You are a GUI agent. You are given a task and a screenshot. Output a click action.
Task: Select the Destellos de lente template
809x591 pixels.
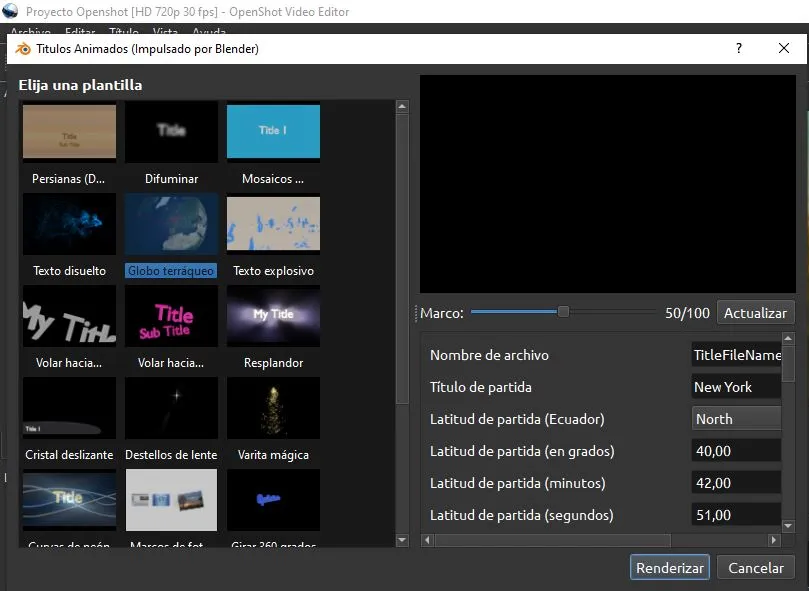[171, 408]
